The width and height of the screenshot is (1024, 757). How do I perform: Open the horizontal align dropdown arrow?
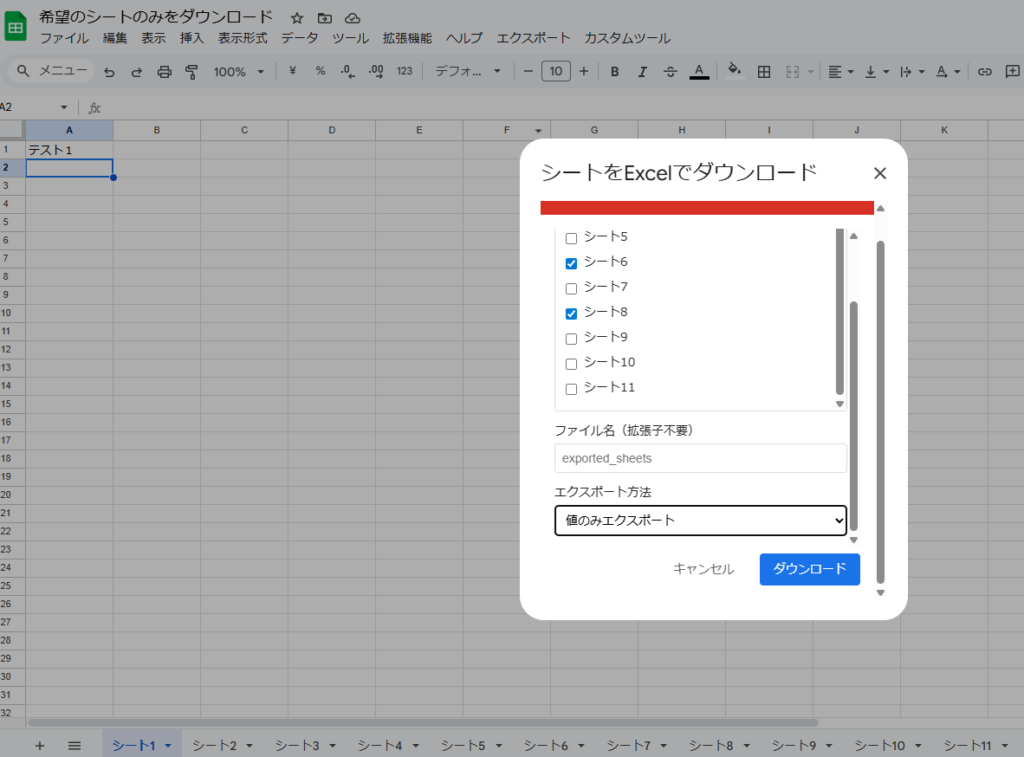coord(851,72)
